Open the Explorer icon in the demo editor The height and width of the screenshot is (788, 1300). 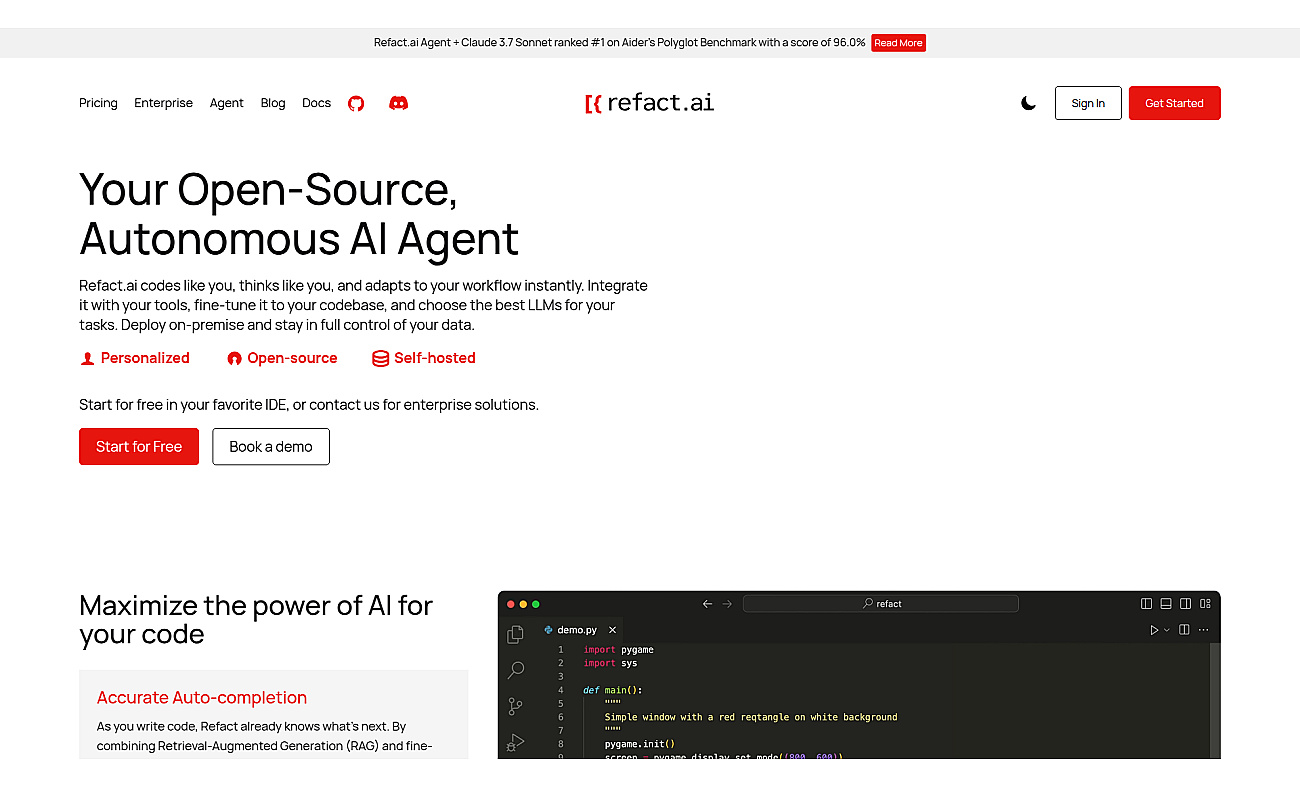point(516,634)
